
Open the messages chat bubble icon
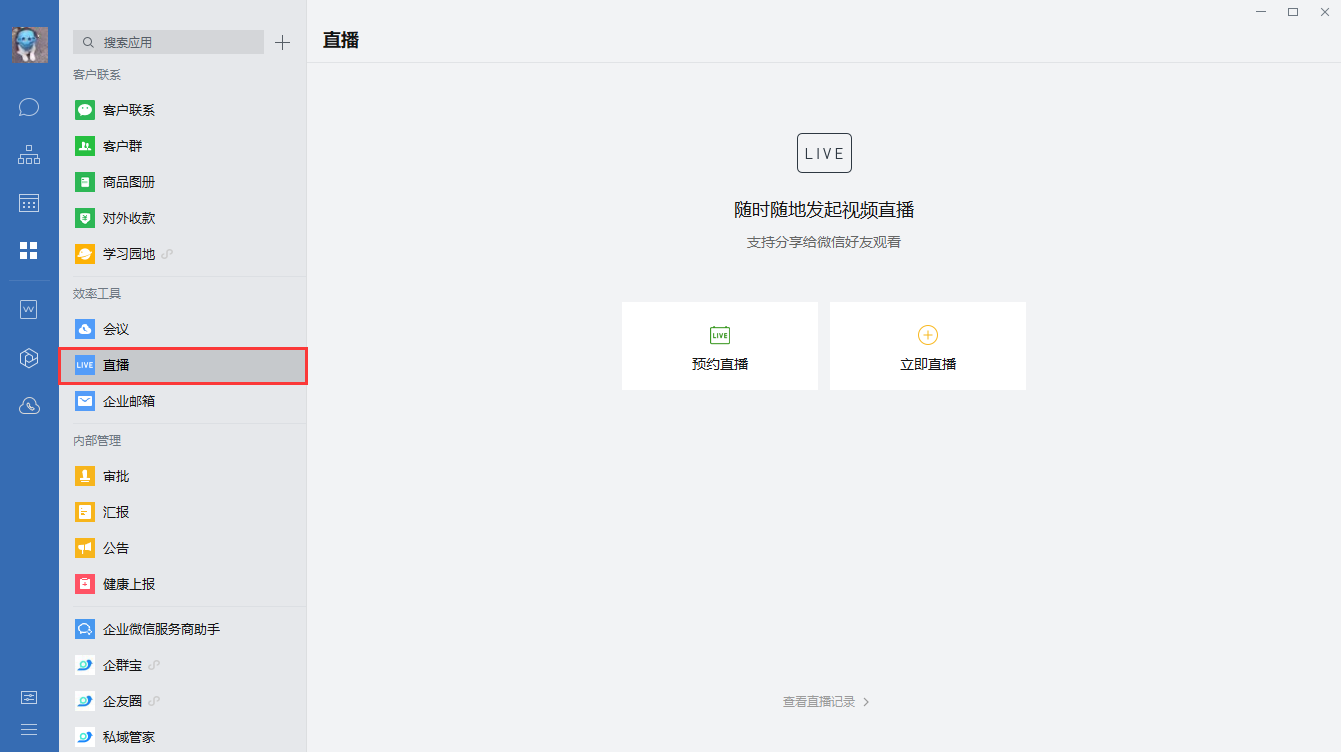pyautogui.click(x=29, y=107)
